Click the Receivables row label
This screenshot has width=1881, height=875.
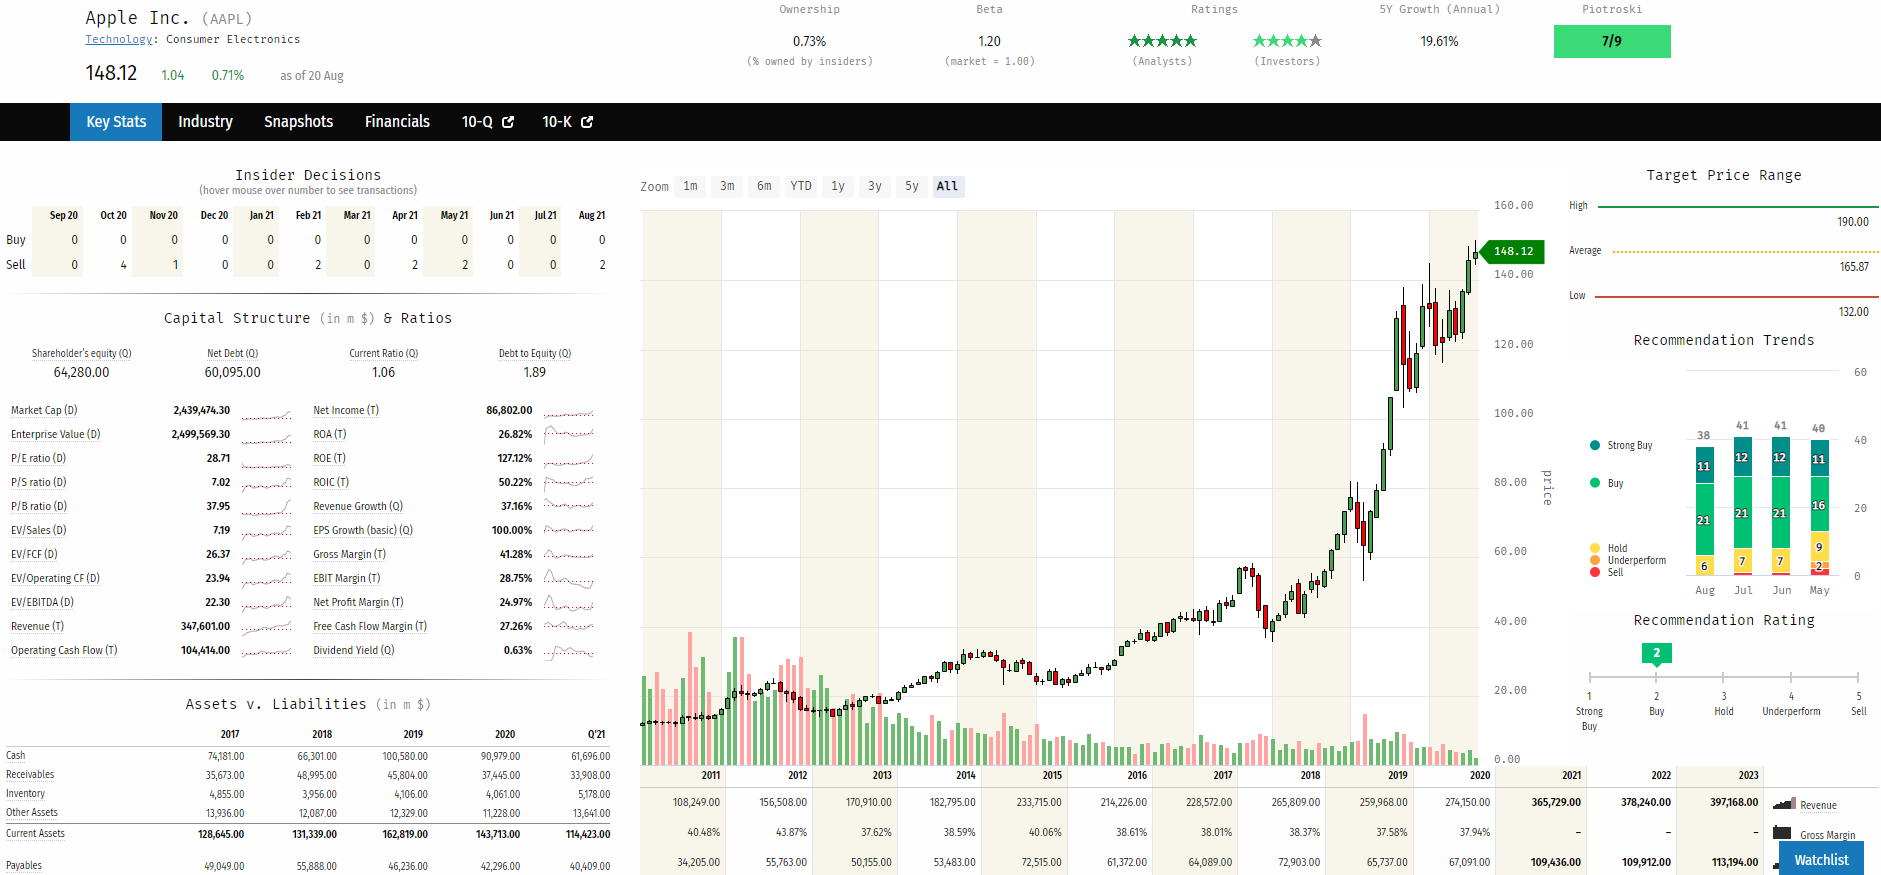coord(30,775)
